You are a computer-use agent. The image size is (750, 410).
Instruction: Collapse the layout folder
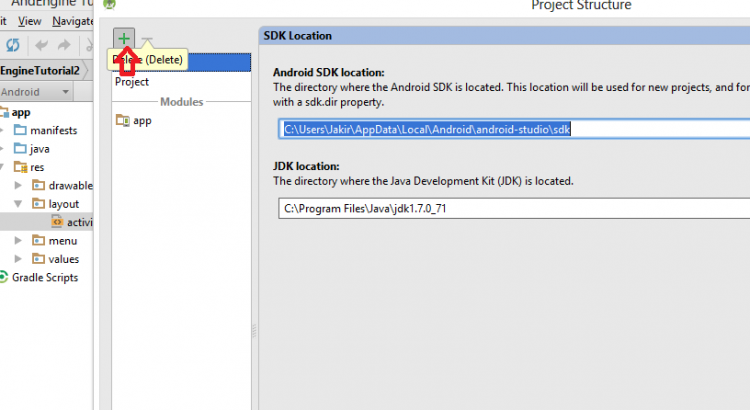[x=20, y=204]
